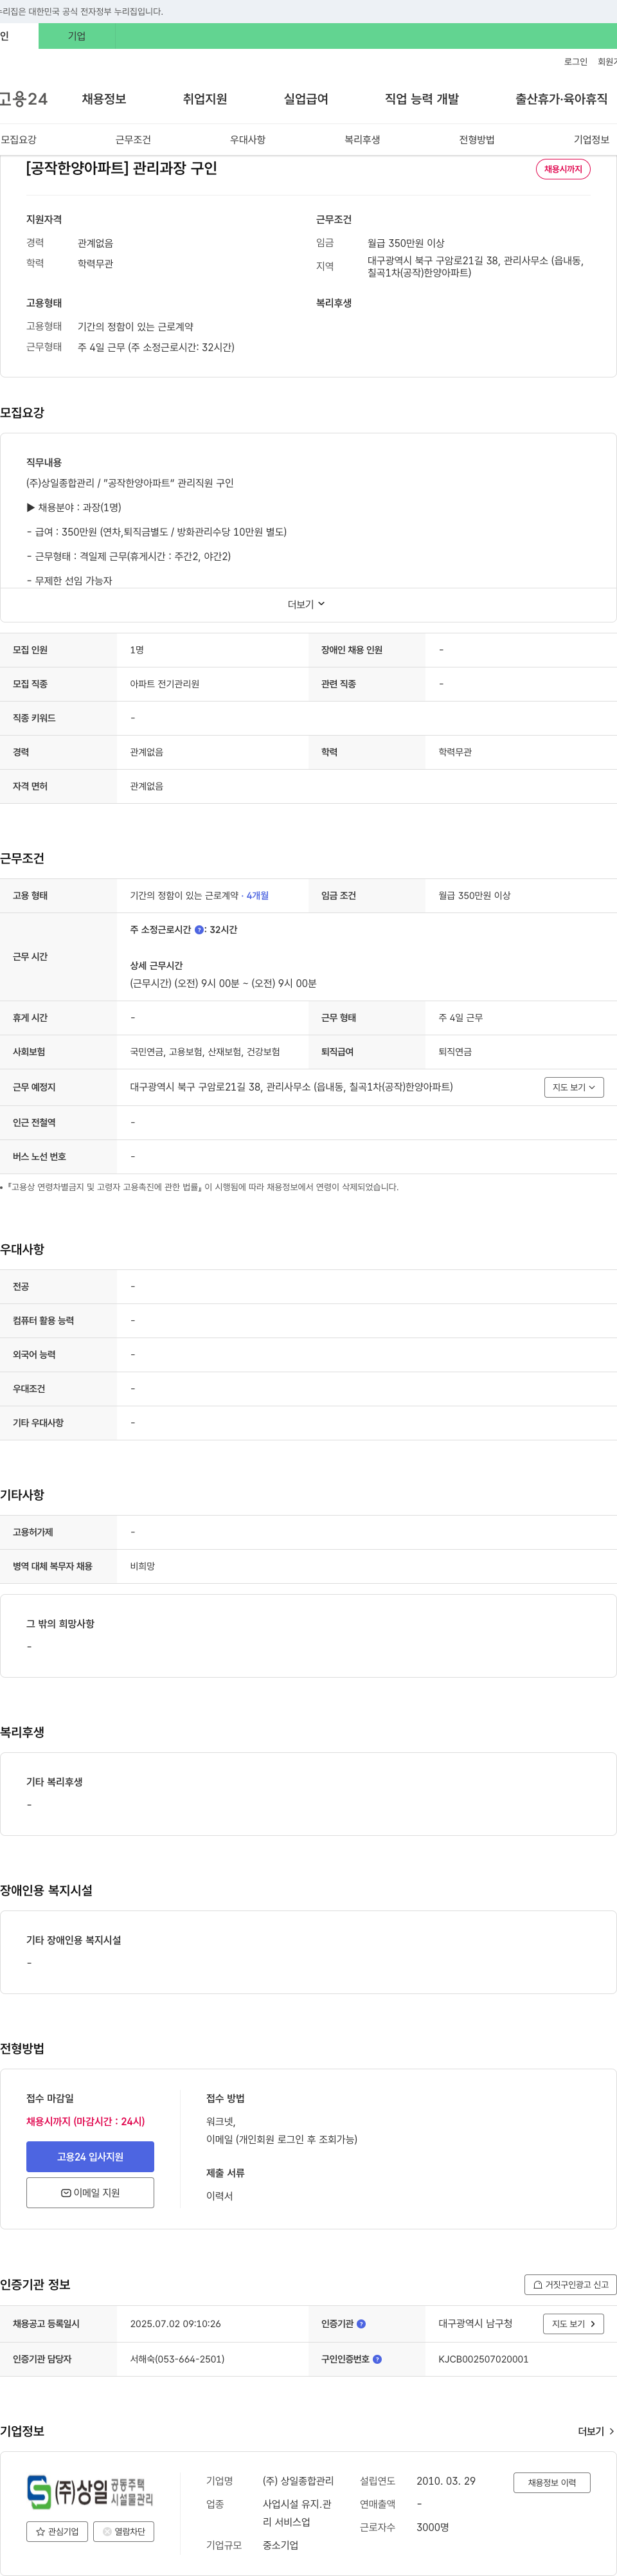Click the 구인인증번호 help question-mark icon
617x2576 pixels.
click(377, 2358)
